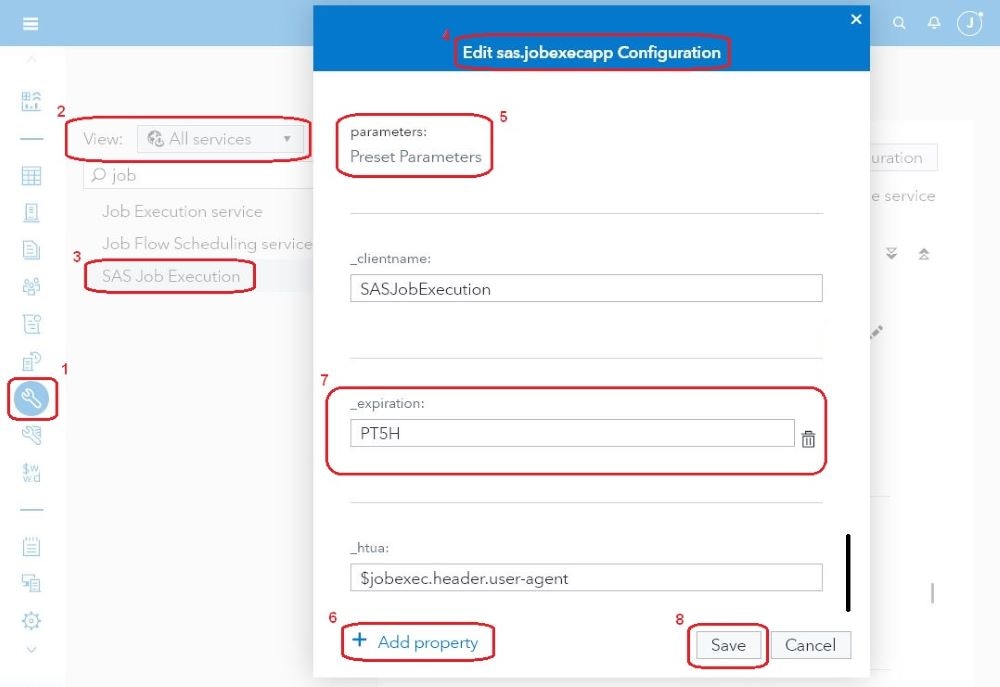Expand all sections with the double-chevron-down control
Image resolution: width=1000 pixels, height=687 pixels.
(891, 253)
